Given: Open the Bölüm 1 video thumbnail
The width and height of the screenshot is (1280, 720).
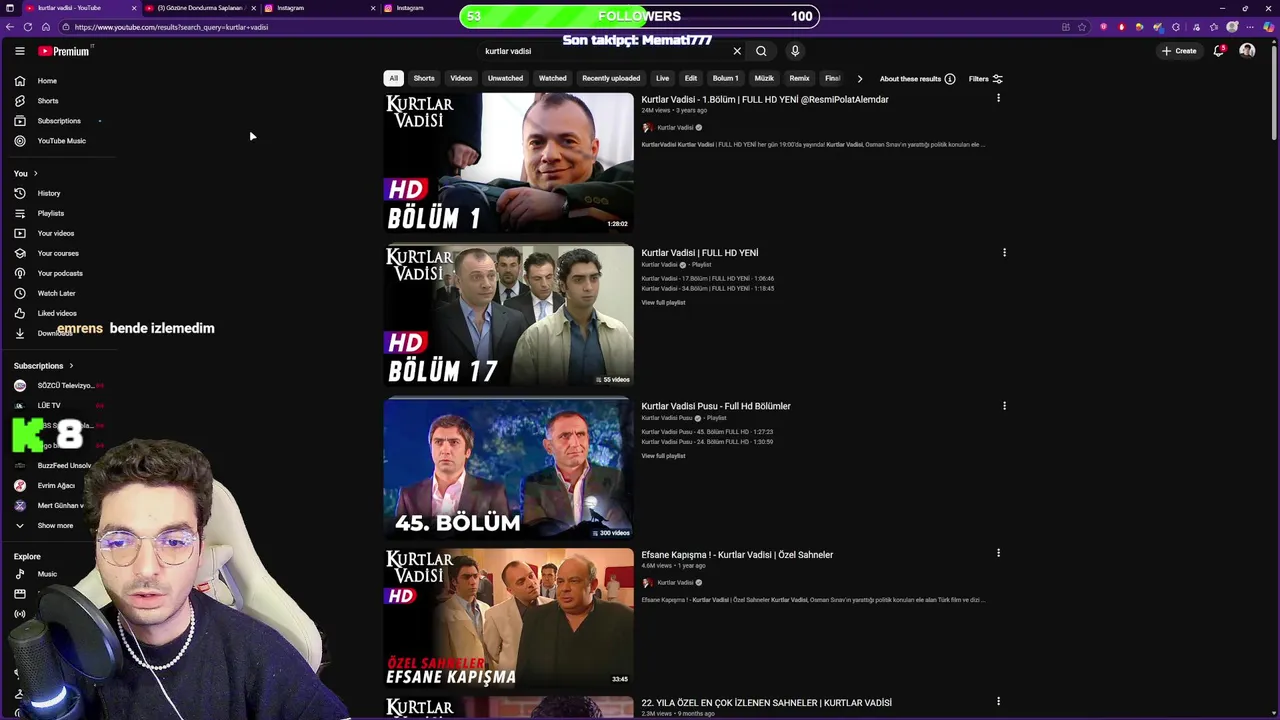Looking at the screenshot, I should click(x=508, y=163).
